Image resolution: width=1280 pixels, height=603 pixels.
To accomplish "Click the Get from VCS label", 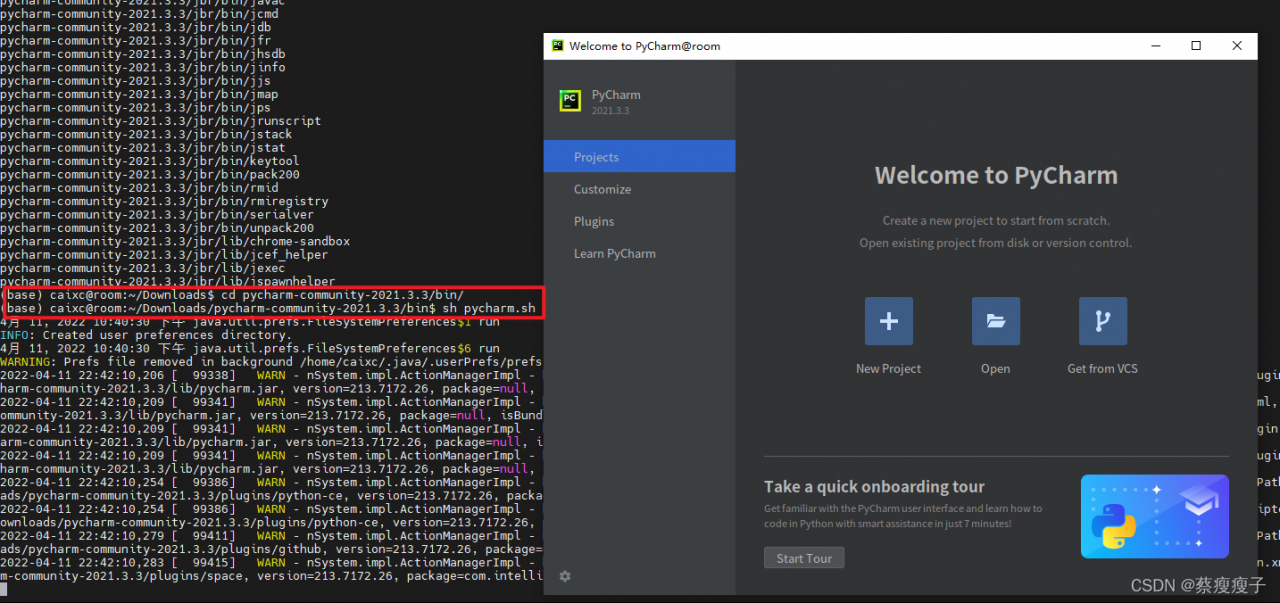I will coord(1102,369).
